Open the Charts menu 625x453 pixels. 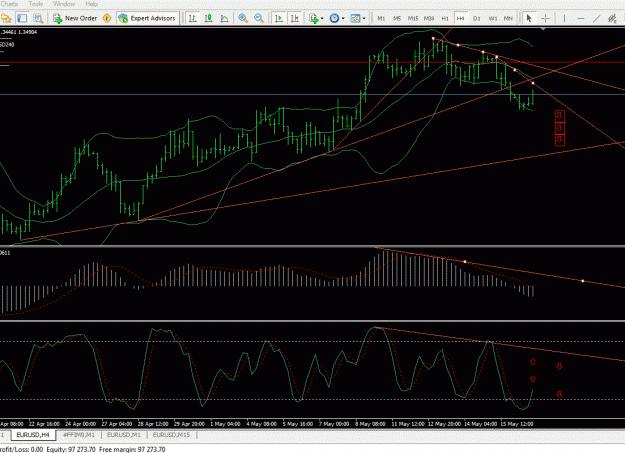pyautogui.click(x=10, y=4)
